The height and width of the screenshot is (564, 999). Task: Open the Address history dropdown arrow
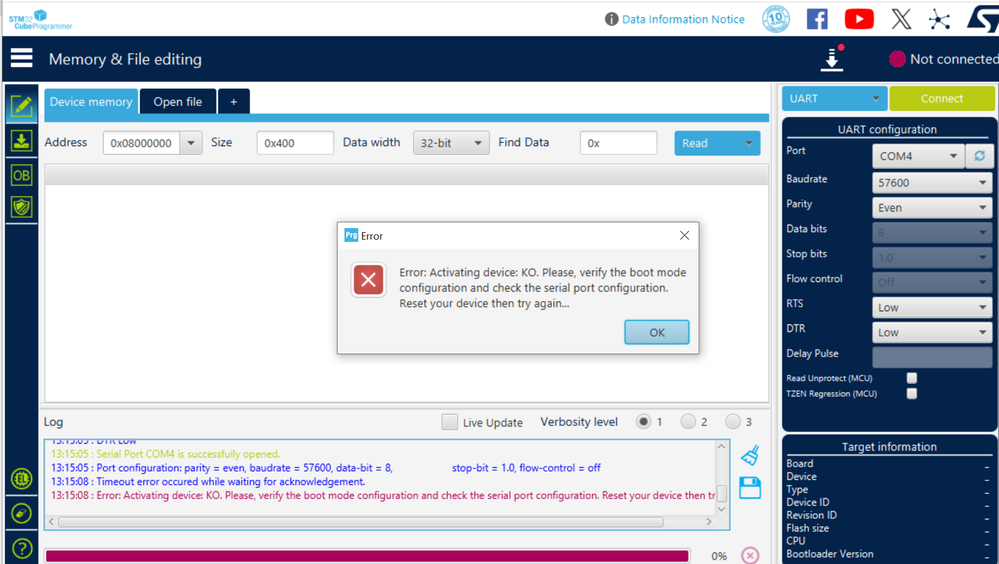[190, 143]
